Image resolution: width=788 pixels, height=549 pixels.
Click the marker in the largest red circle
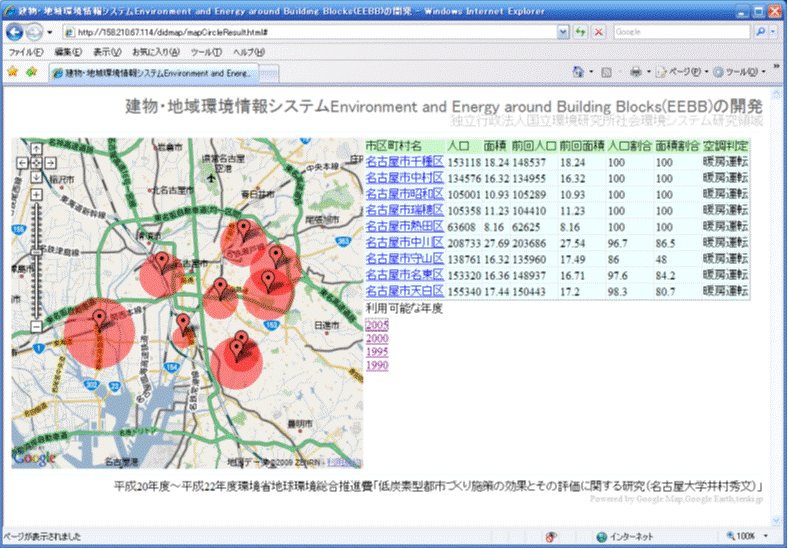[100, 321]
